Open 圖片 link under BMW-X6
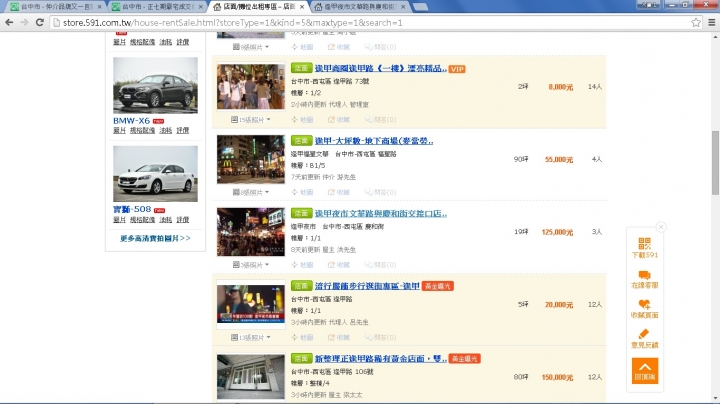This screenshot has width=720, height=404. point(119,130)
